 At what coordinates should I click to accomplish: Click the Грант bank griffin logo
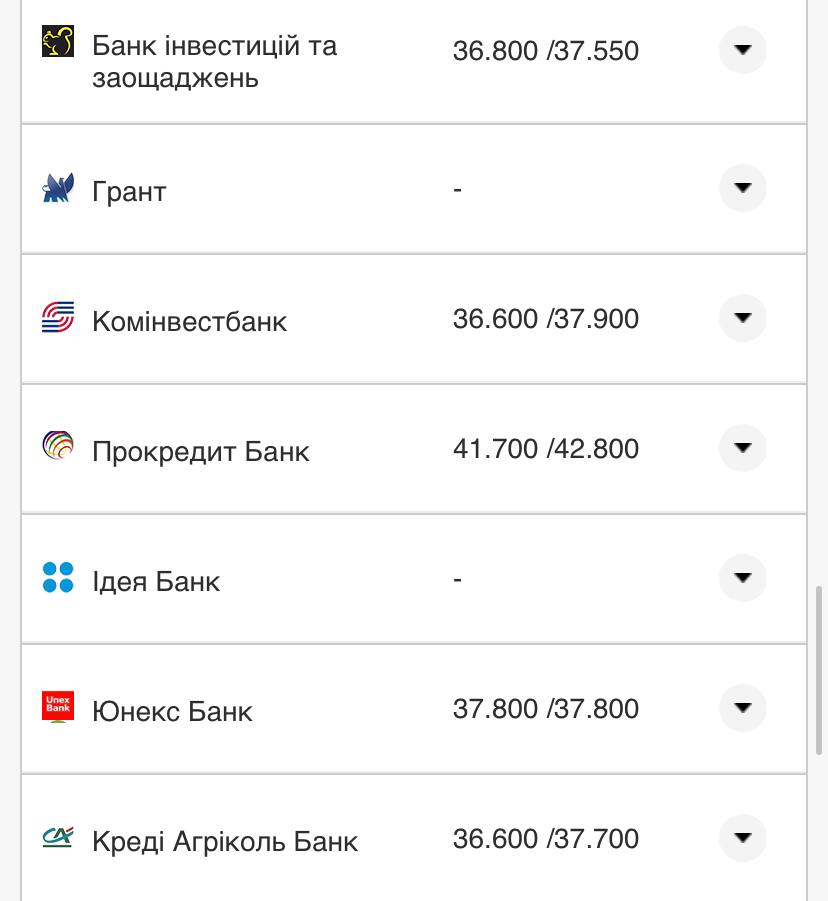point(58,188)
